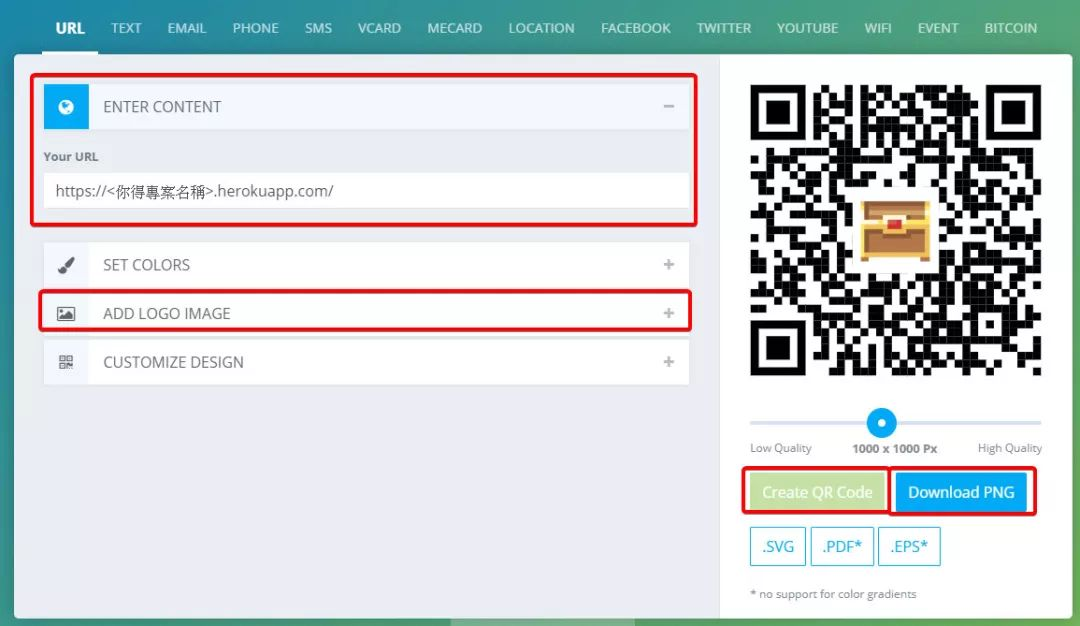Download the QR code as .PDF*
The image size is (1080, 626).
click(842, 547)
